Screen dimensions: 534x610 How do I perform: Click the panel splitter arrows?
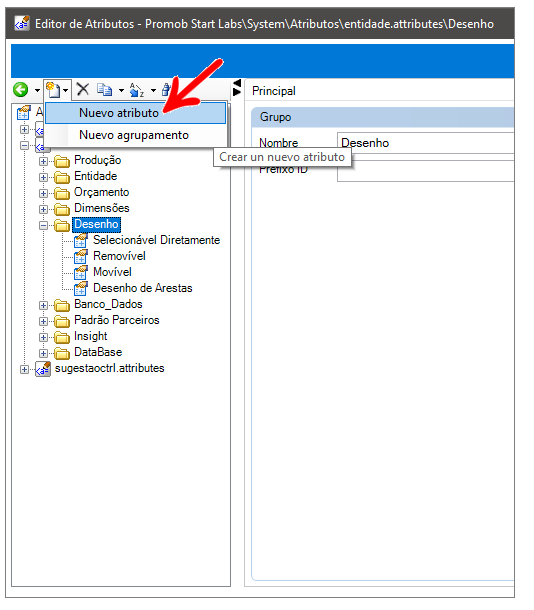[x=236, y=88]
